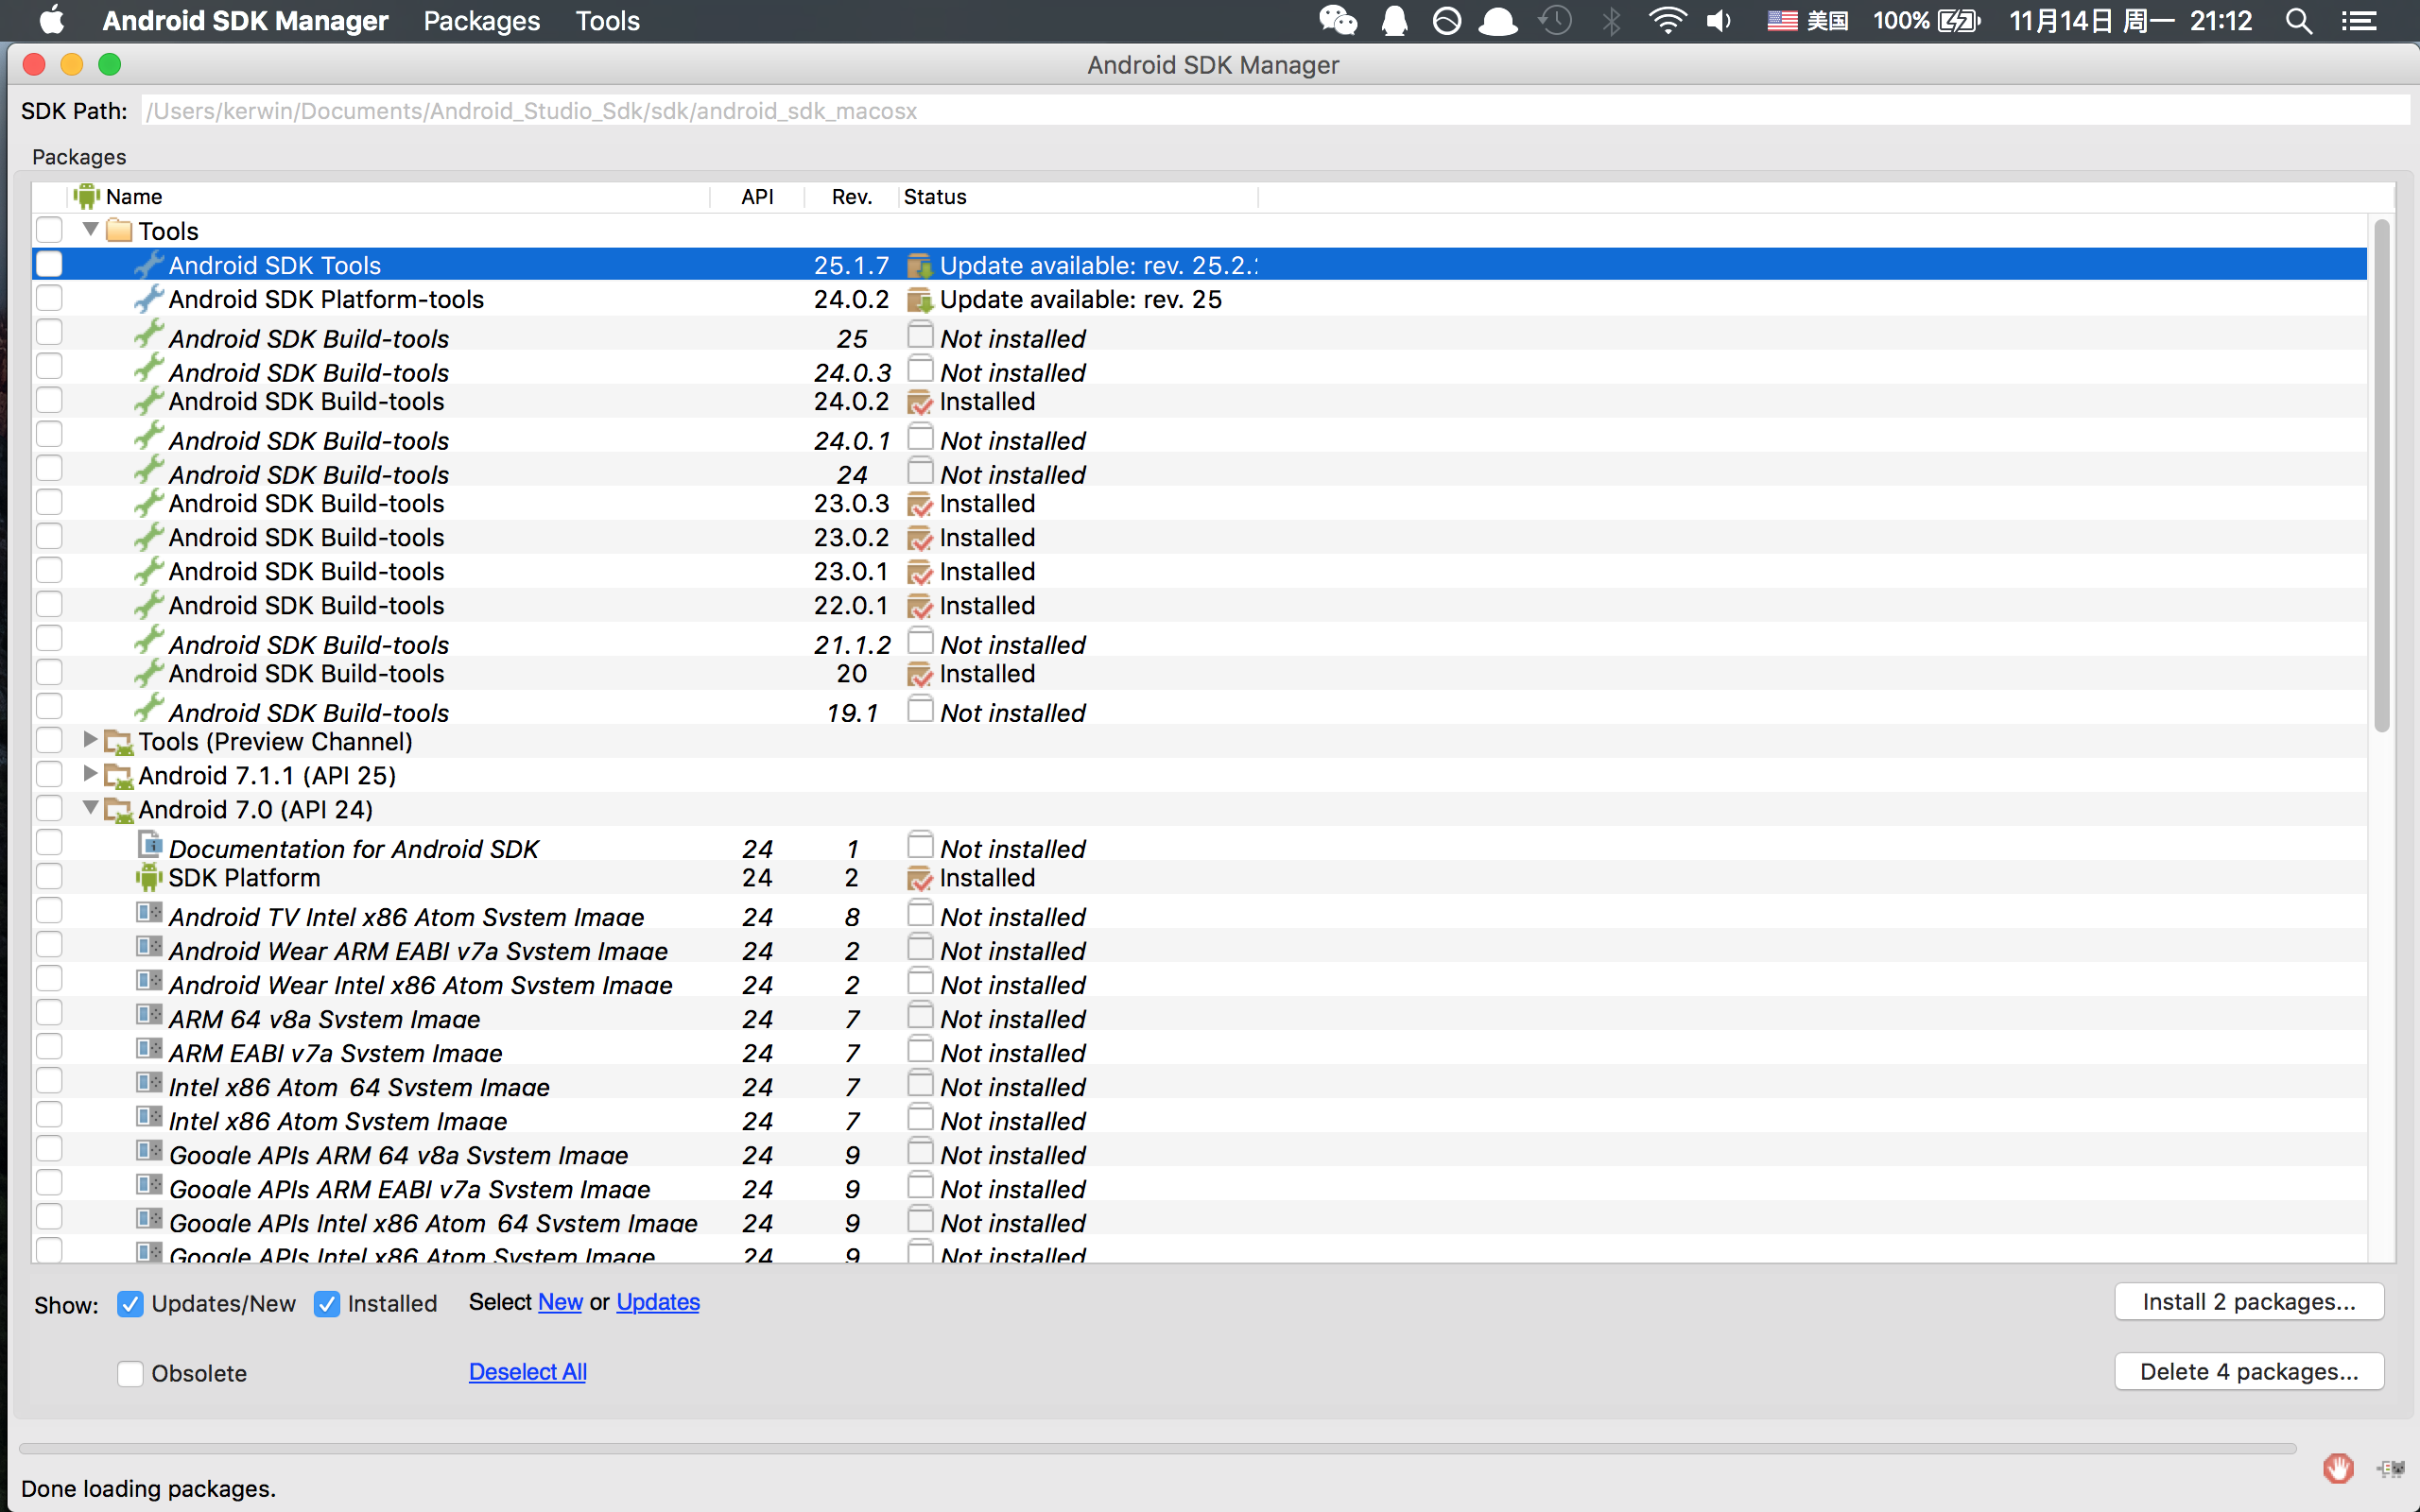Viewport: 2420px width, 1512px height.
Task: Open the Android SDK Manager app menu
Action: tap(245, 21)
